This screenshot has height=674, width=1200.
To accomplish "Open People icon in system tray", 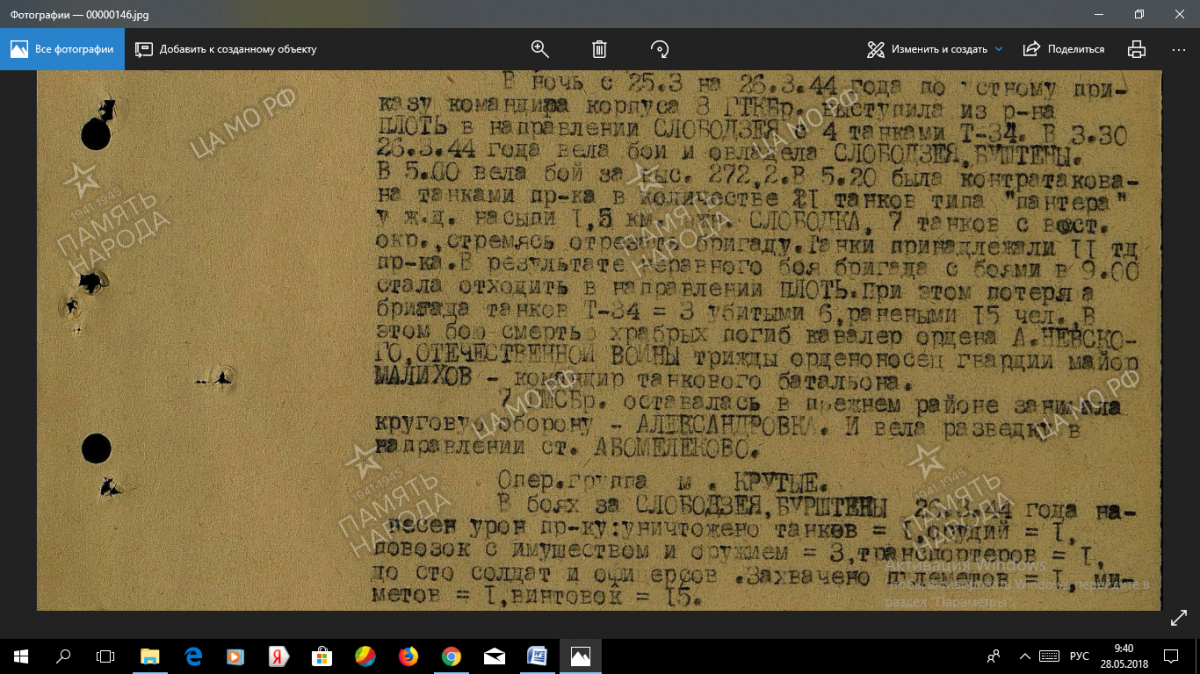I will click(x=994, y=656).
